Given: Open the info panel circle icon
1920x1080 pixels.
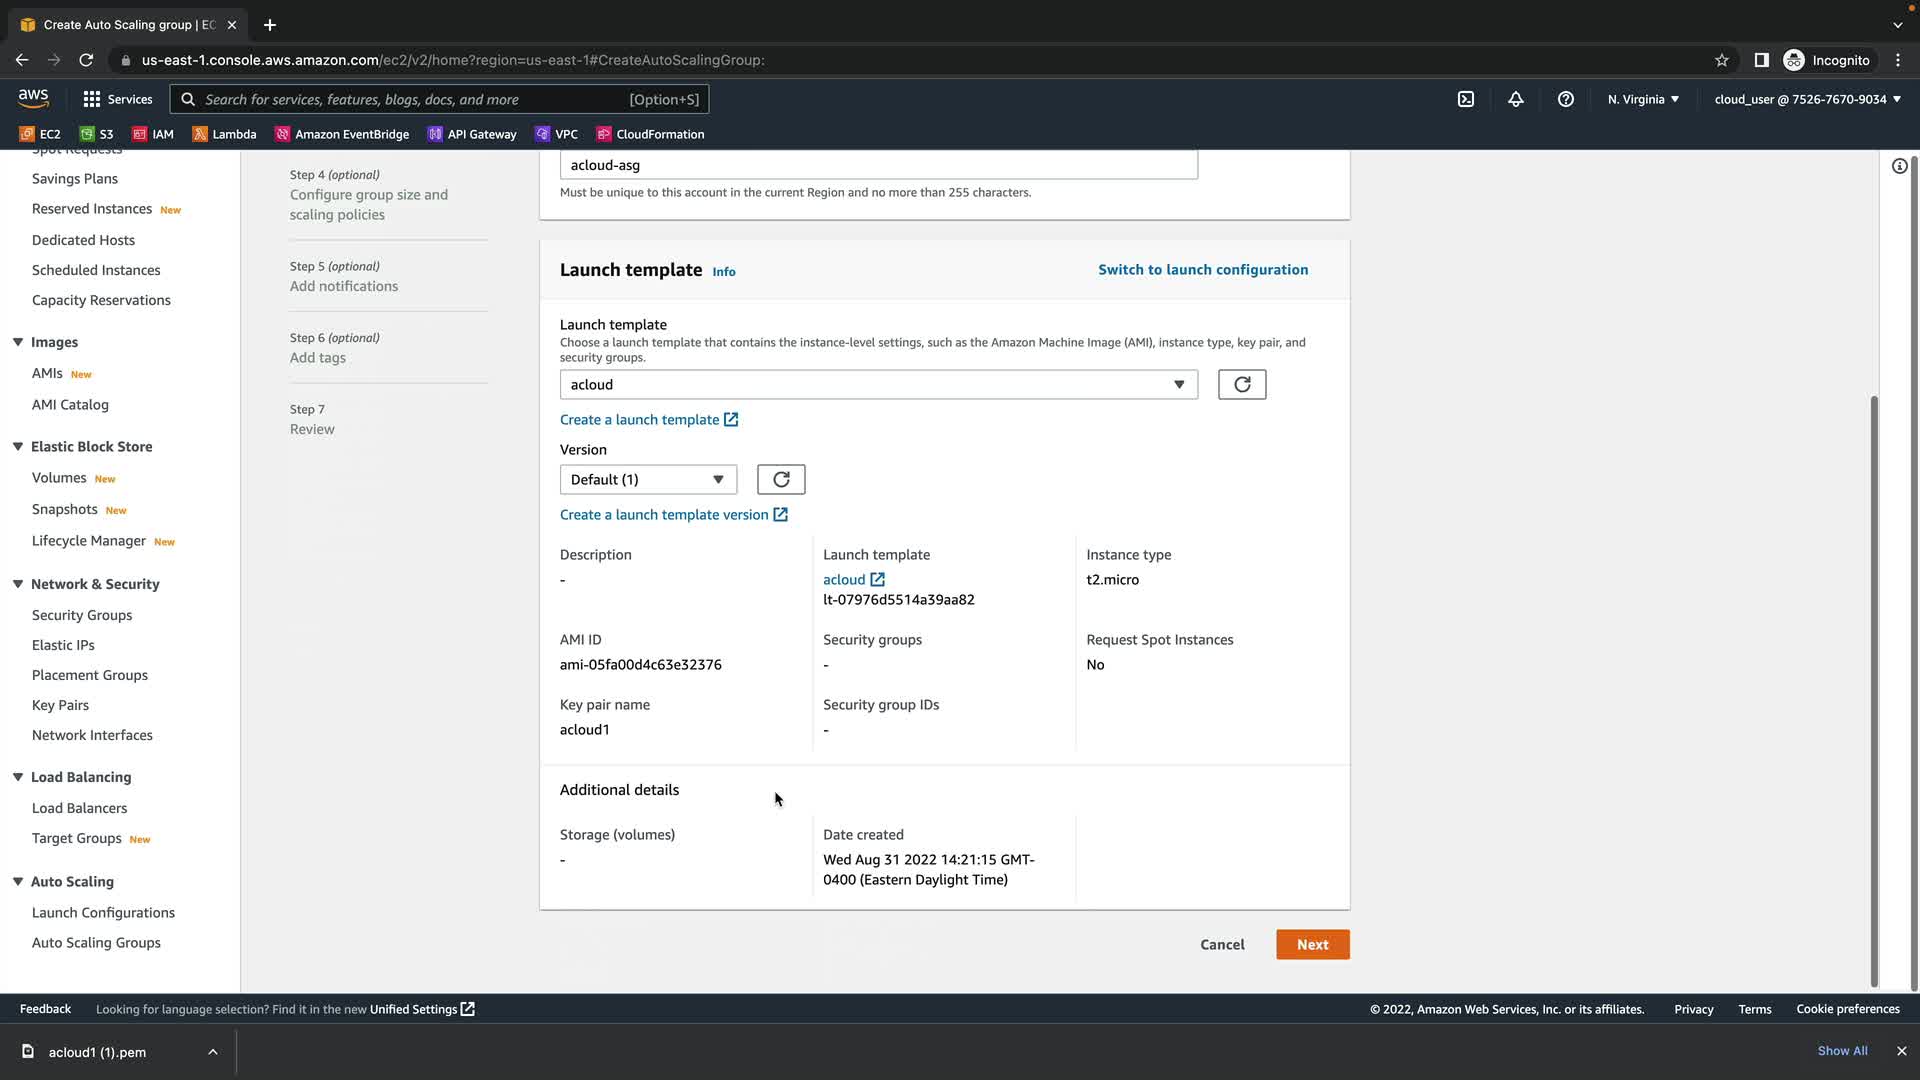Looking at the screenshot, I should click(1899, 166).
